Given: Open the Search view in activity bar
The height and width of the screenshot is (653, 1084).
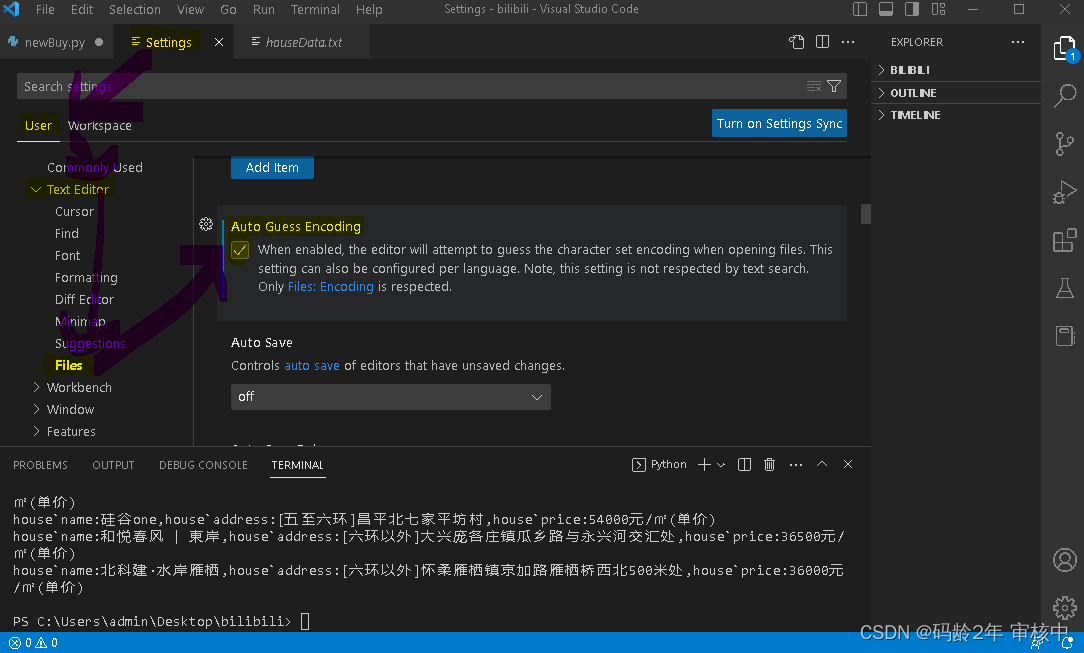Looking at the screenshot, I should tap(1065, 95).
